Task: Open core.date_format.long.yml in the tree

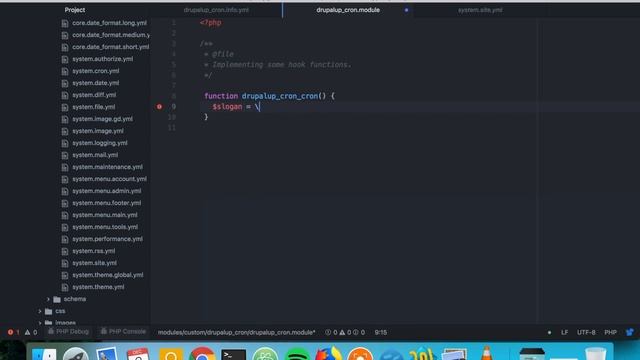Action: [109, 23]
